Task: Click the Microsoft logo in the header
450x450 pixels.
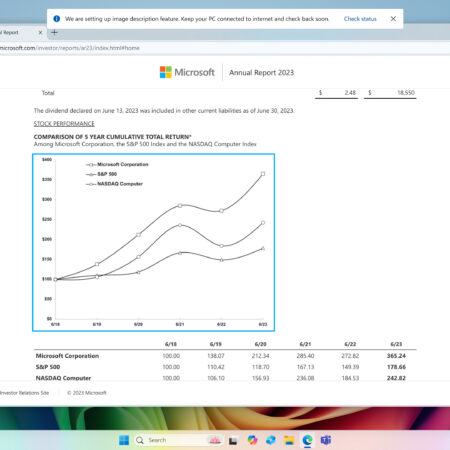Action: point(187,72)
